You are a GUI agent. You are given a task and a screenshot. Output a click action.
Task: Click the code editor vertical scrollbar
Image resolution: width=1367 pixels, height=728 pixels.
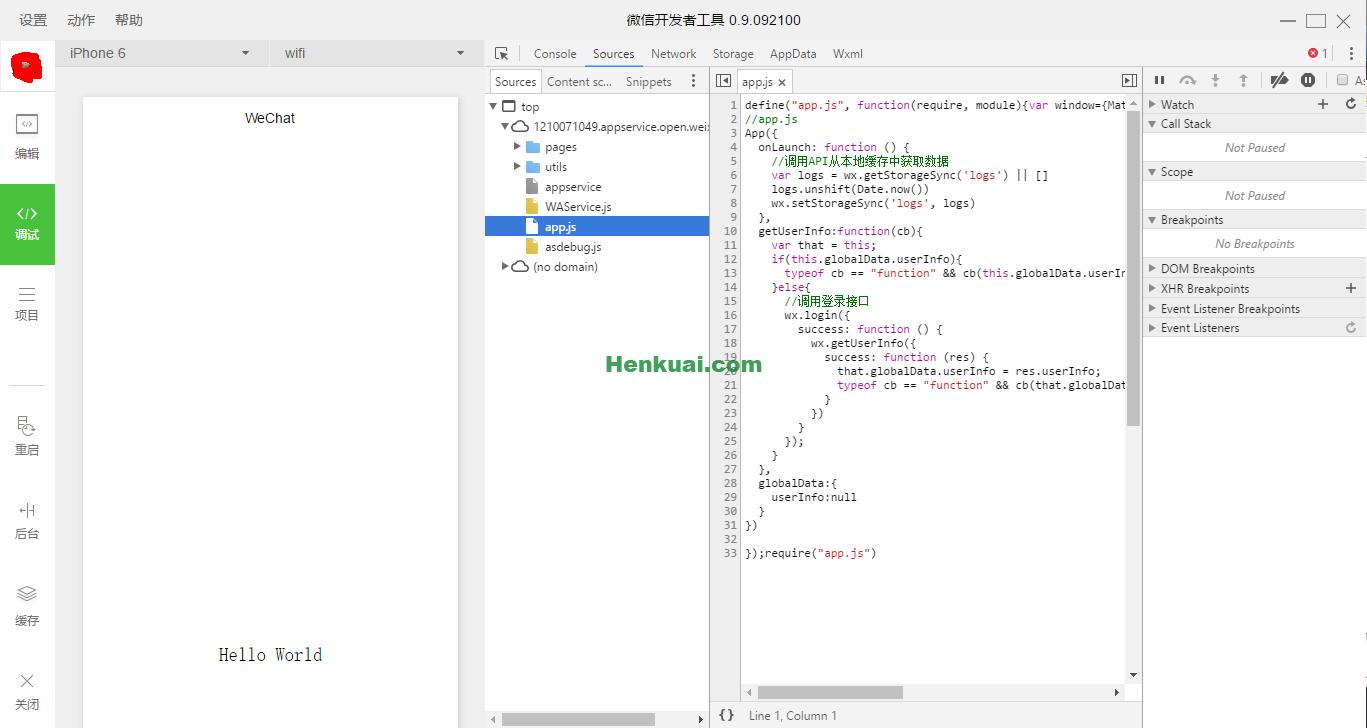[1133, 268]
